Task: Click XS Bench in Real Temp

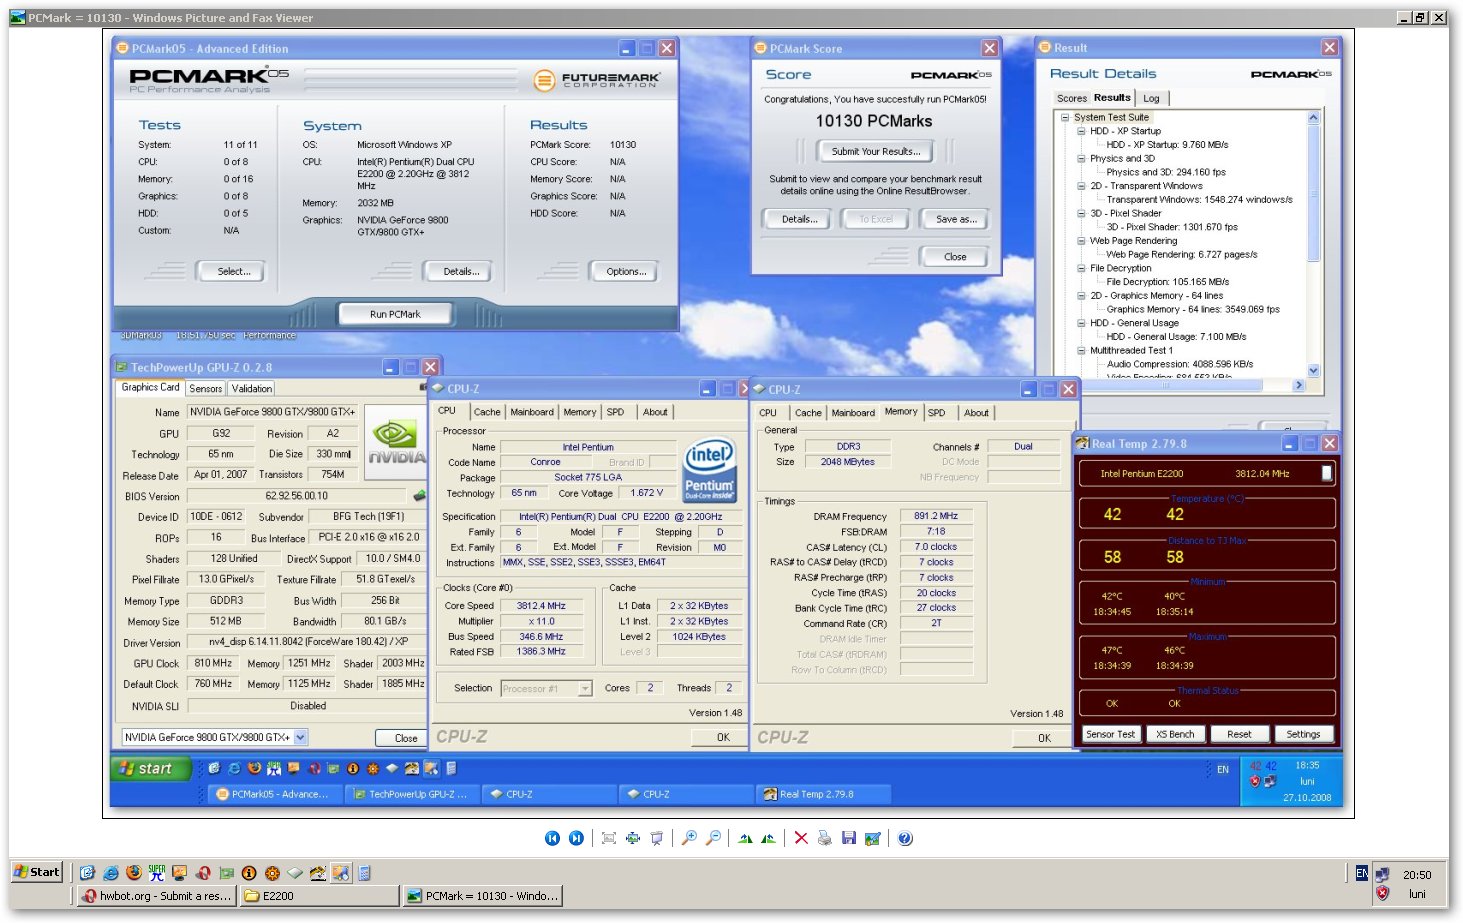Action: (x=1175, y=734)
